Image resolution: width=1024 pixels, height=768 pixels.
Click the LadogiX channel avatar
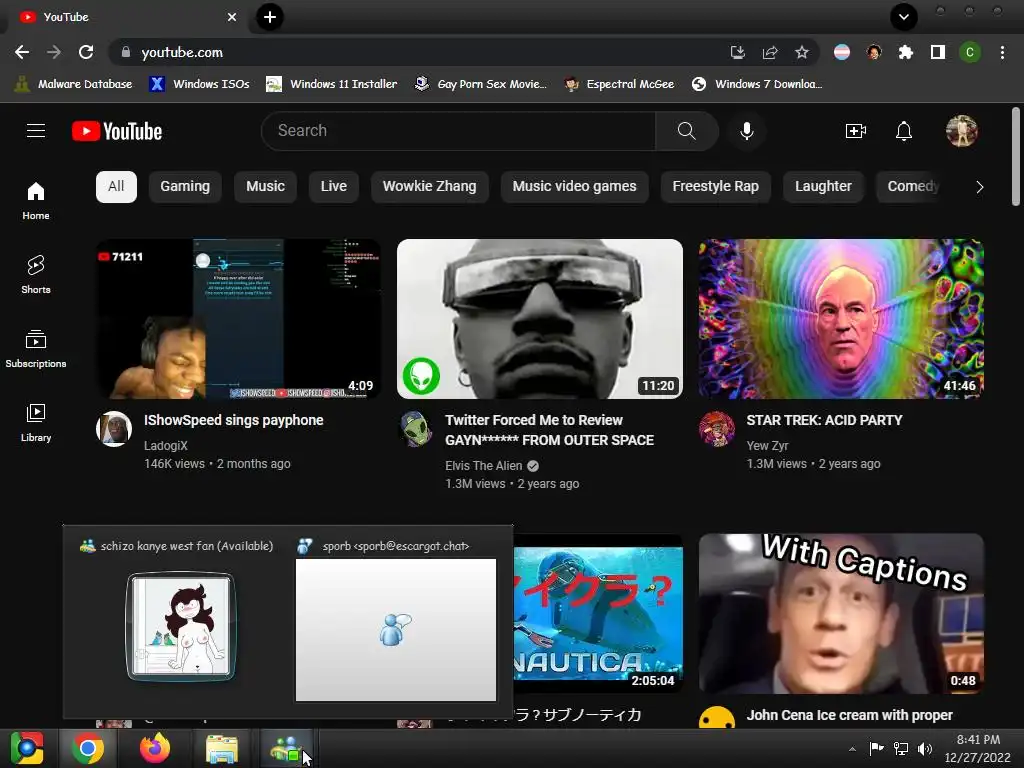coord(114,428)
